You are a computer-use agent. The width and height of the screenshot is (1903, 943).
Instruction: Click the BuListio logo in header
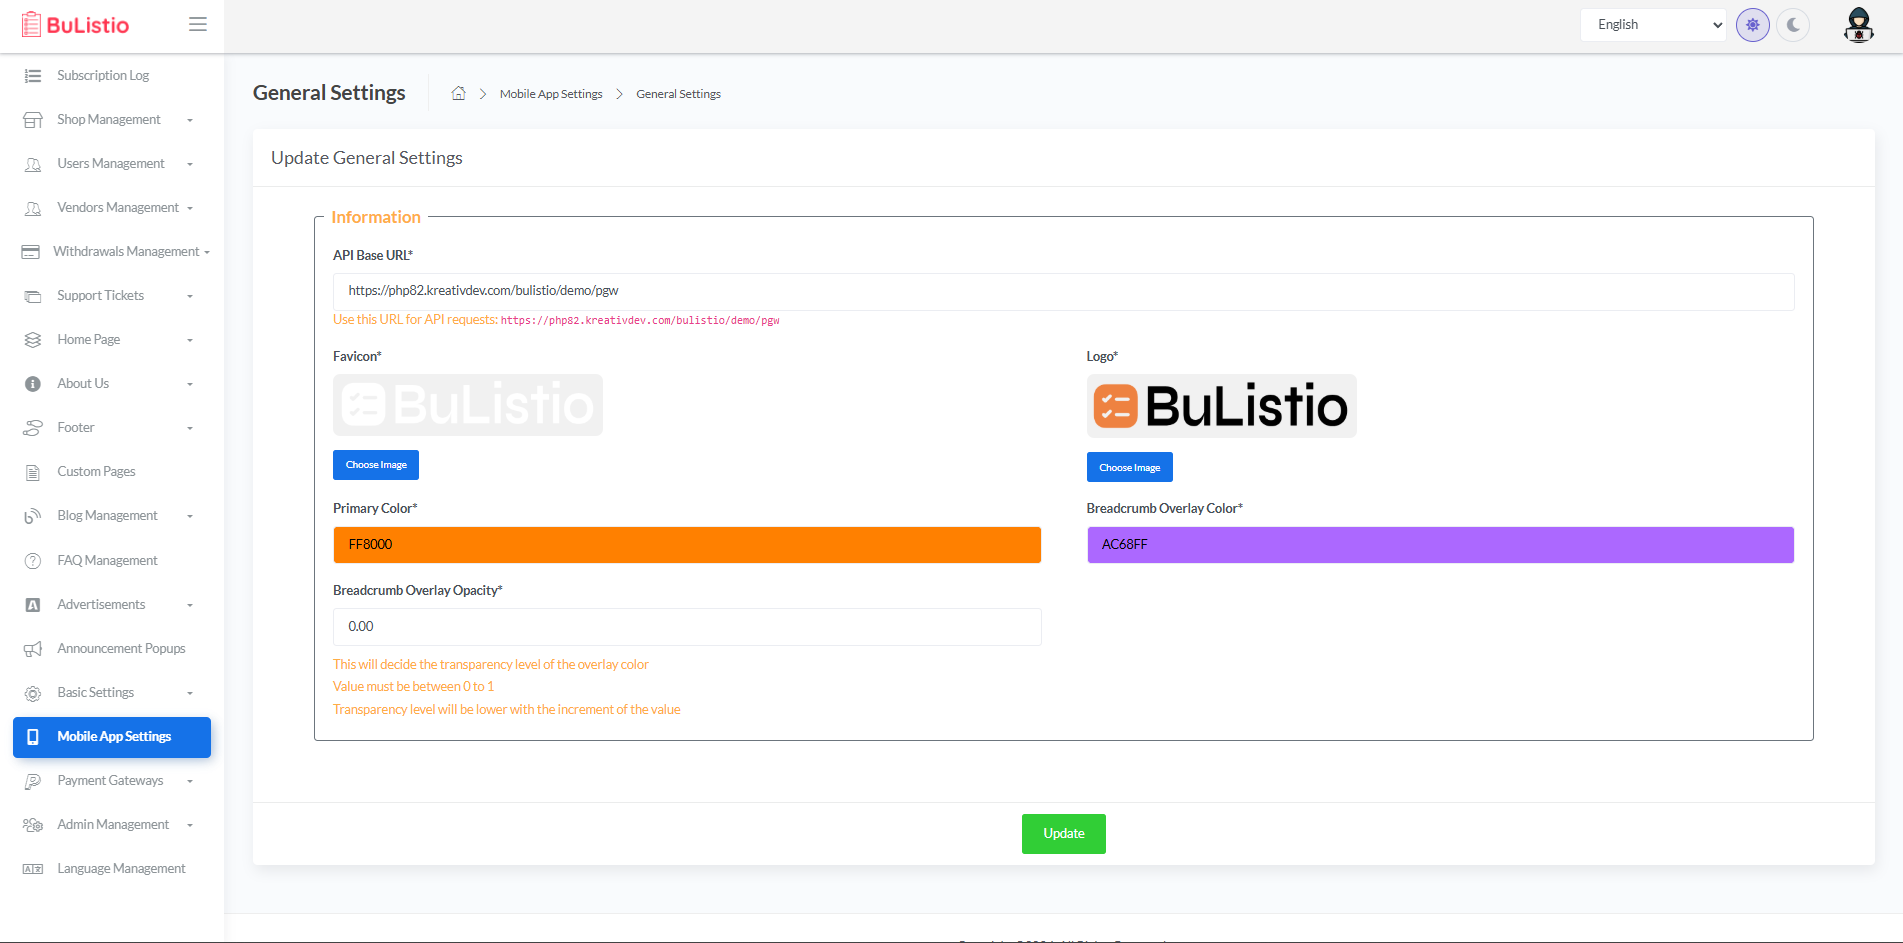pos(75,25)
